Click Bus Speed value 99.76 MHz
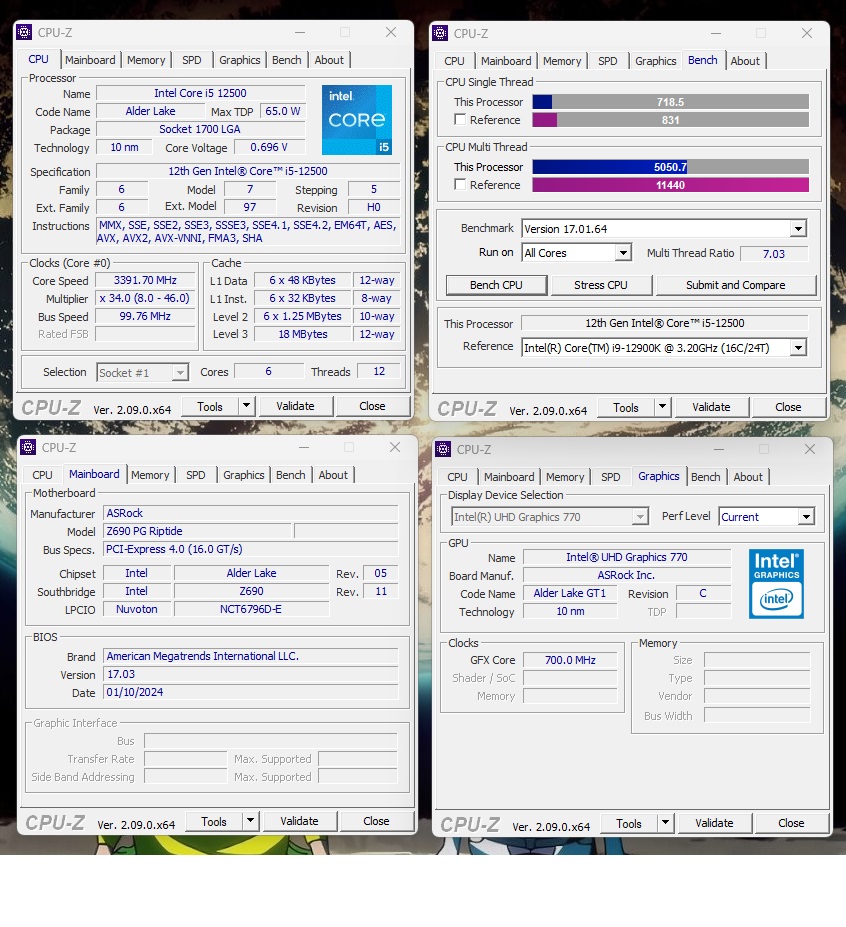This screenshot has width=846, height=927. point(145,316)
